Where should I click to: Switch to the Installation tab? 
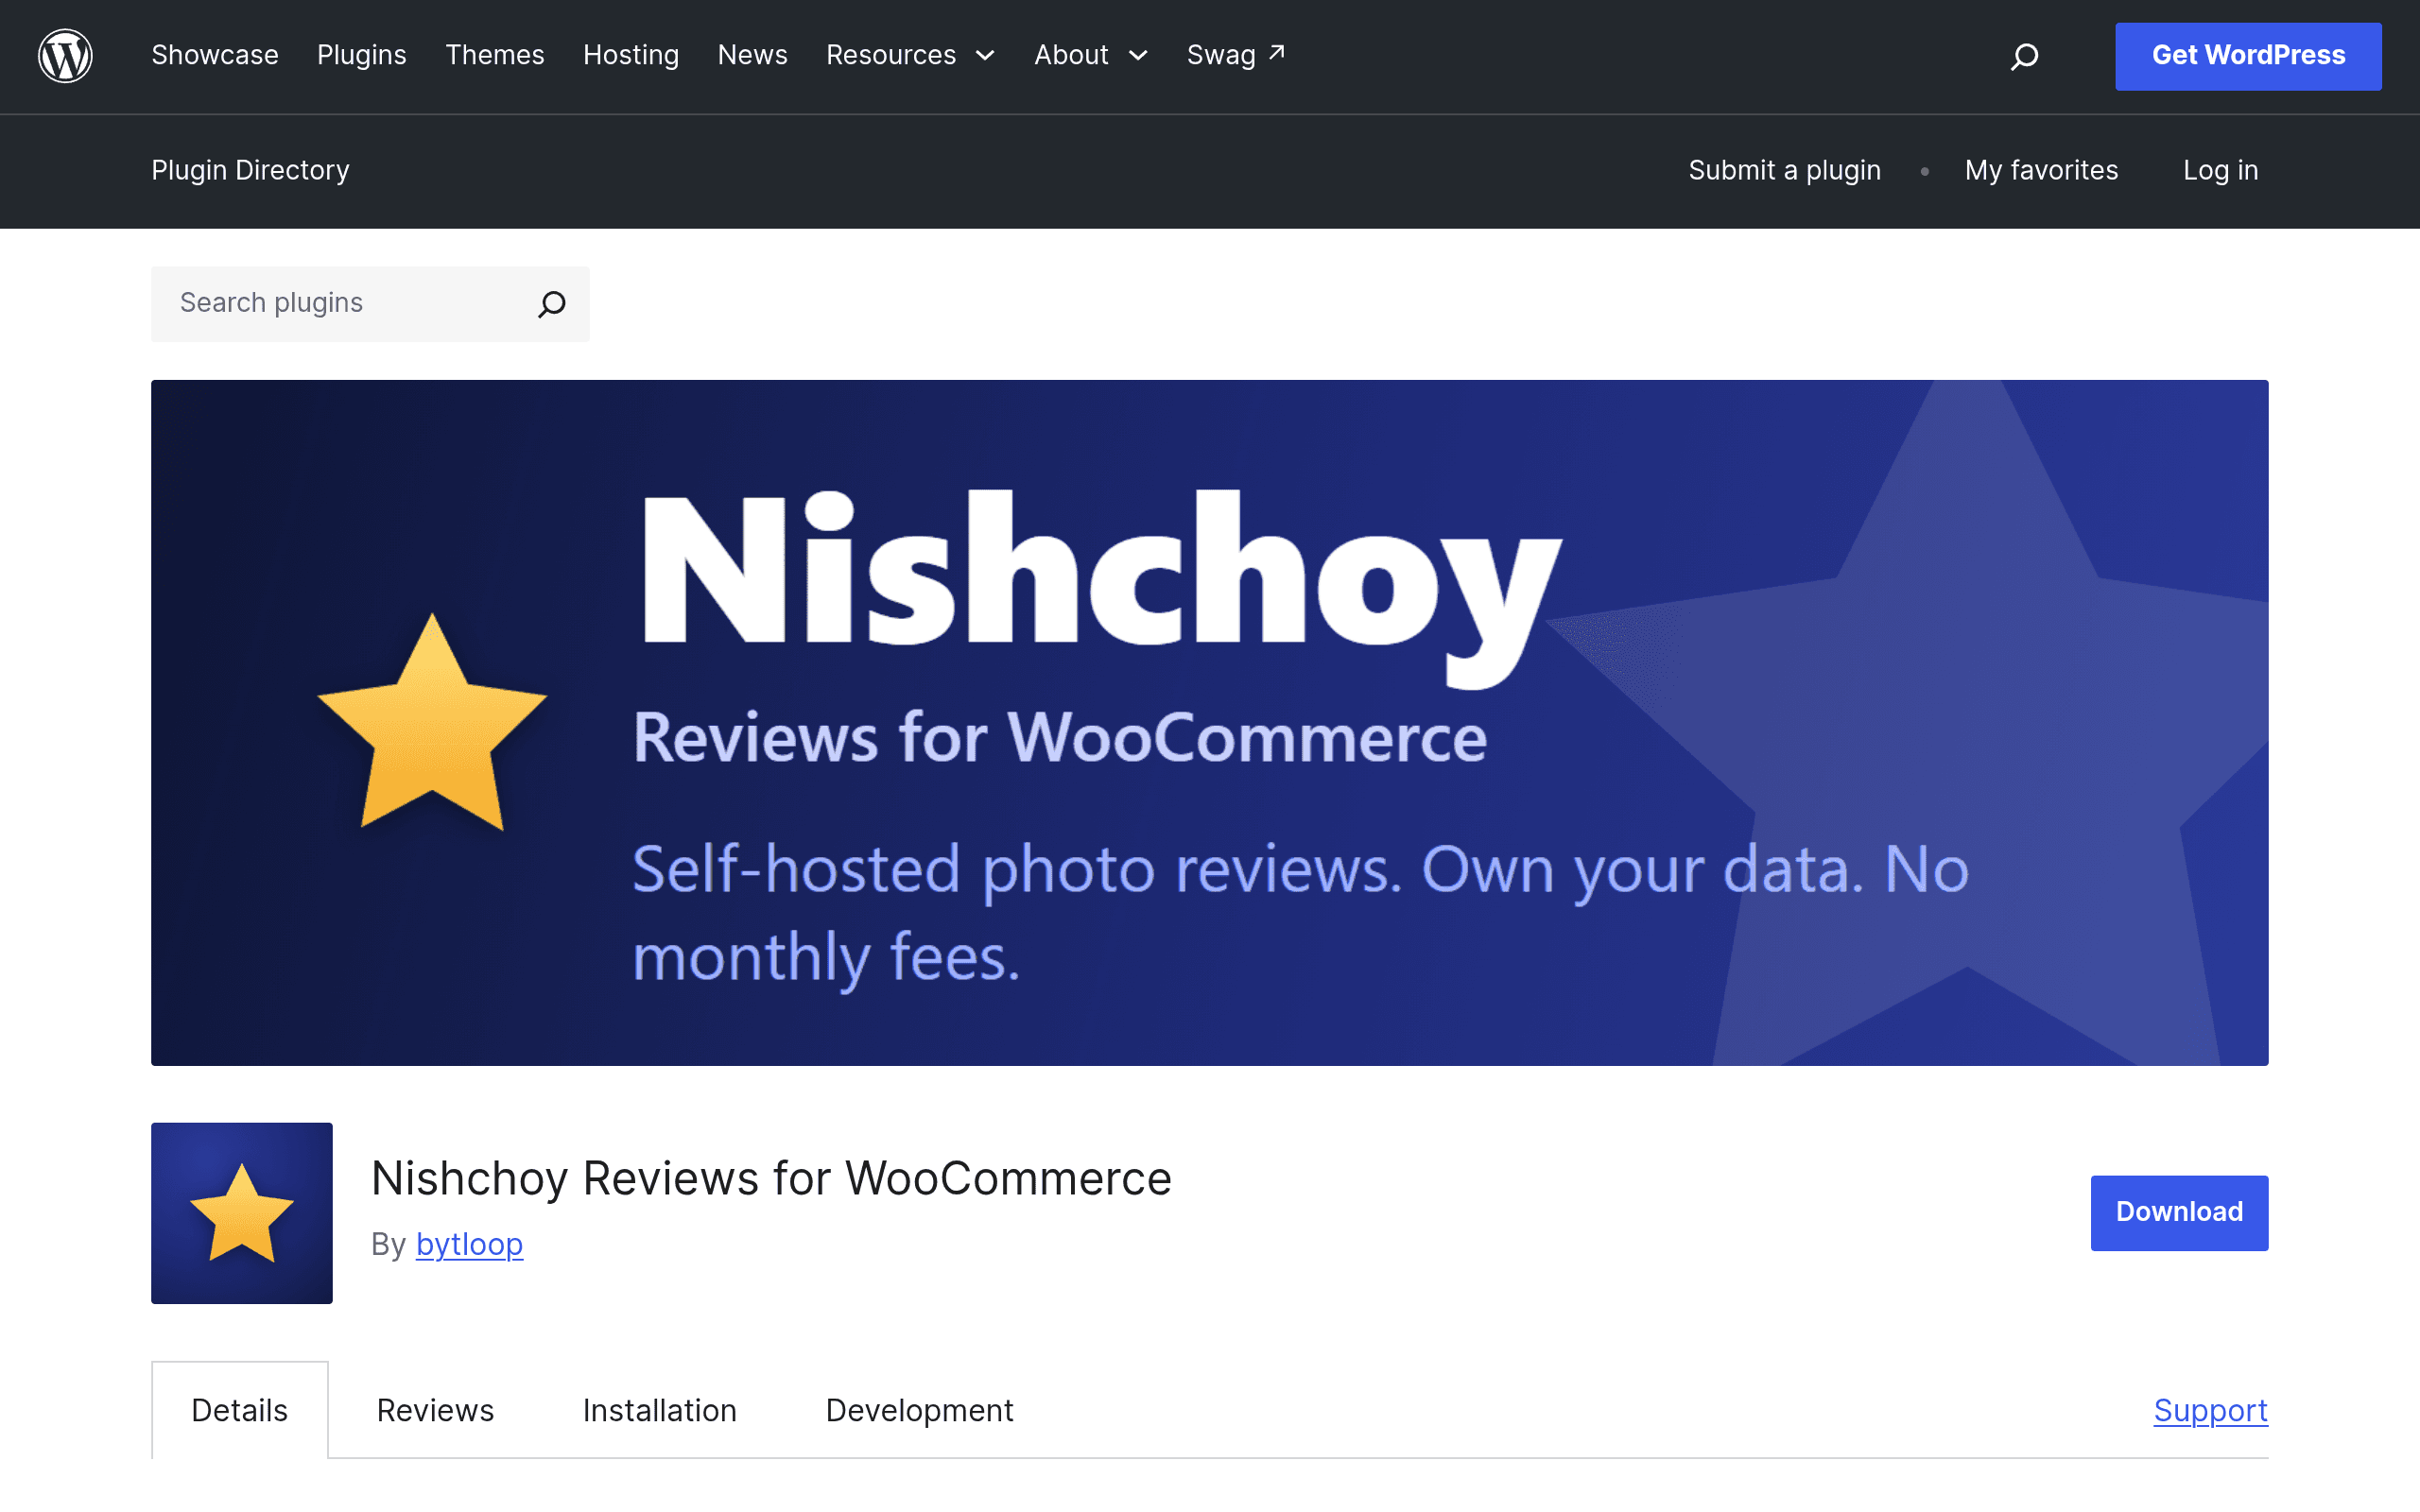(660, 1410)
